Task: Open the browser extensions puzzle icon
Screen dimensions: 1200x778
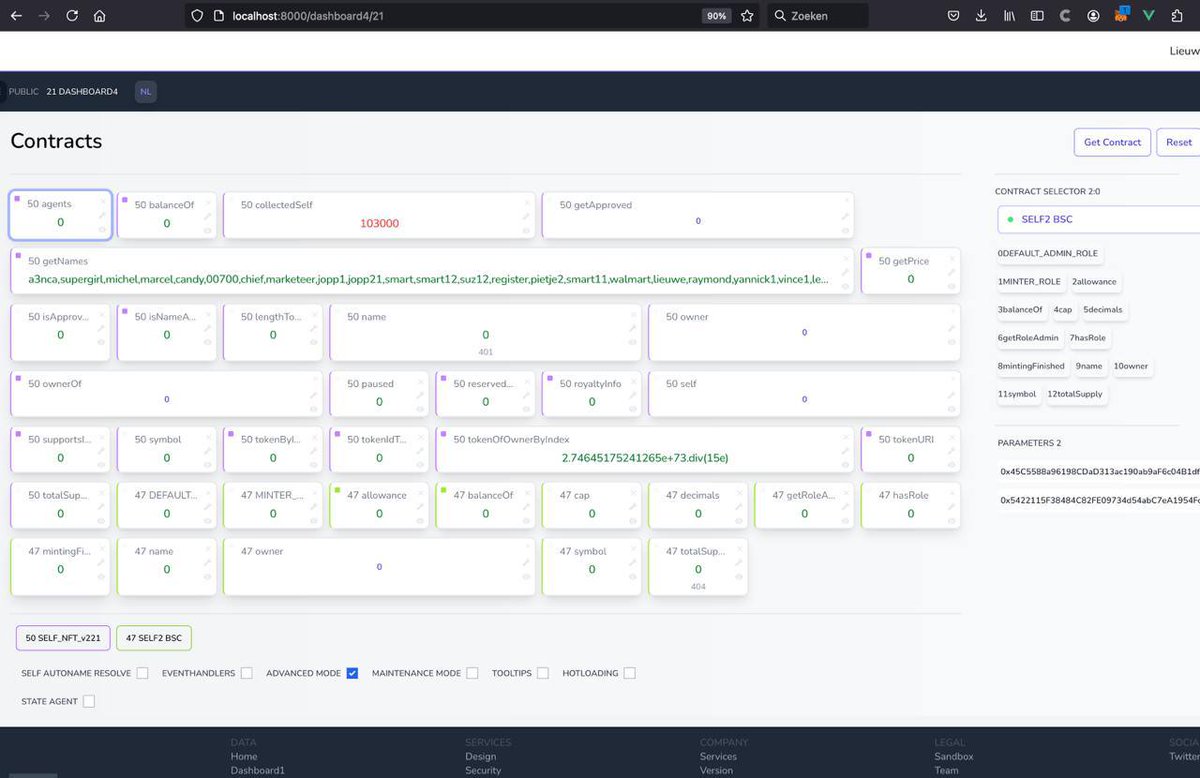Action: pyautogui.click(x=1177, y=16)
